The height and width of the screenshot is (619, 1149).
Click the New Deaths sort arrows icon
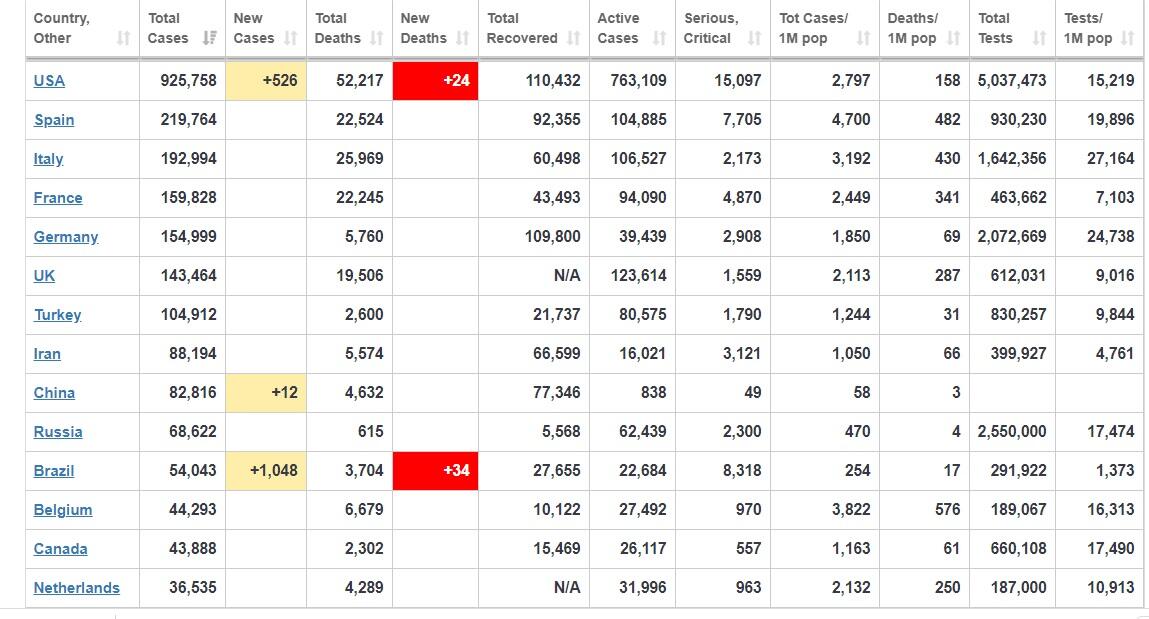462,38
